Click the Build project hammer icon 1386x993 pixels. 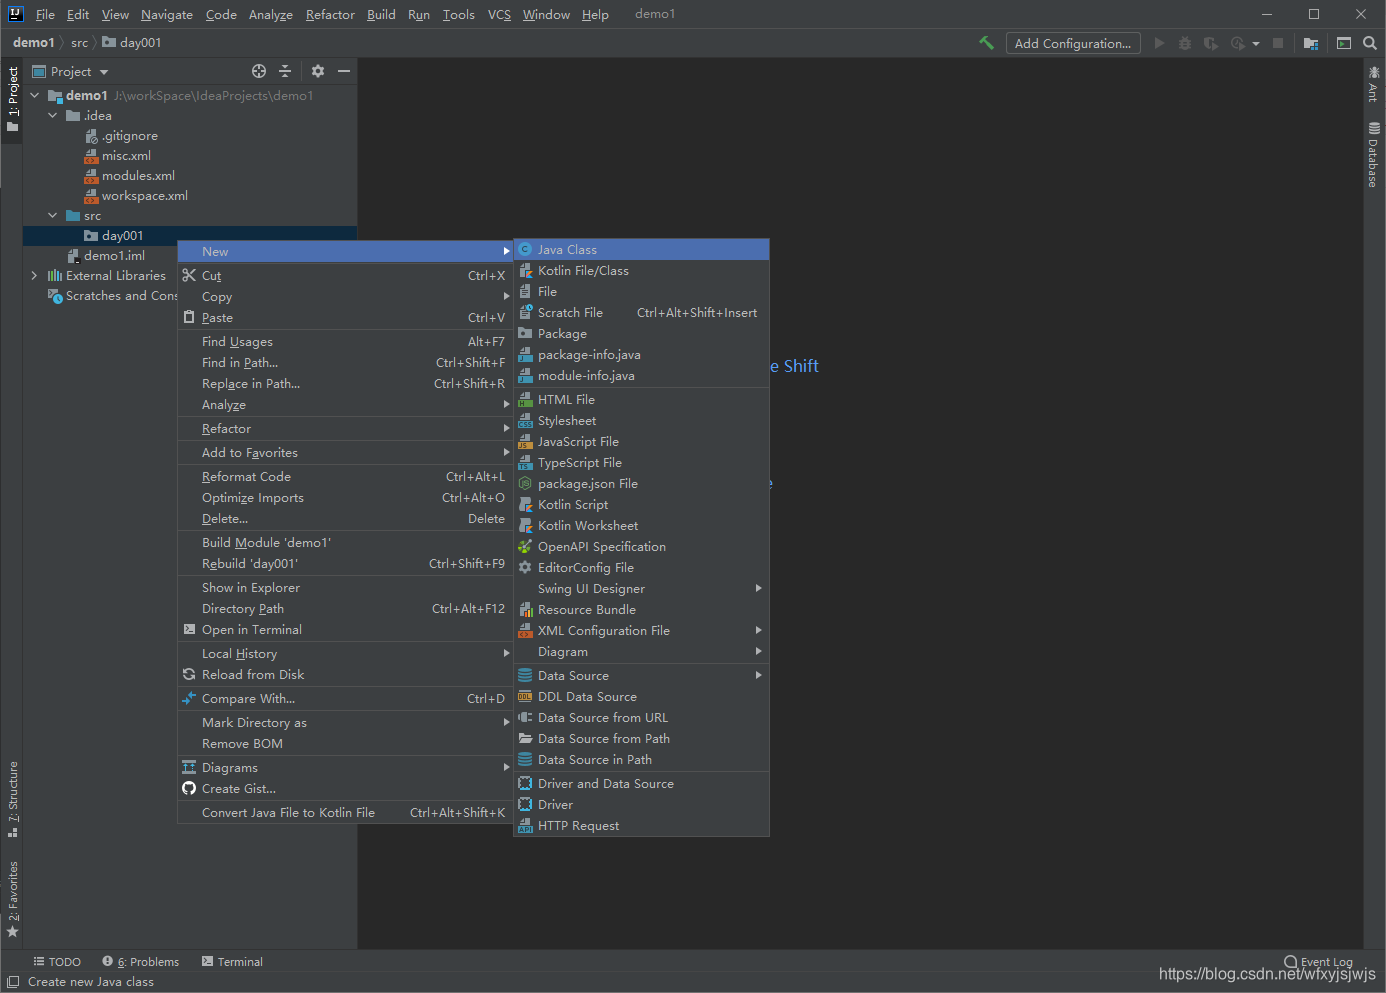(986, 43)
